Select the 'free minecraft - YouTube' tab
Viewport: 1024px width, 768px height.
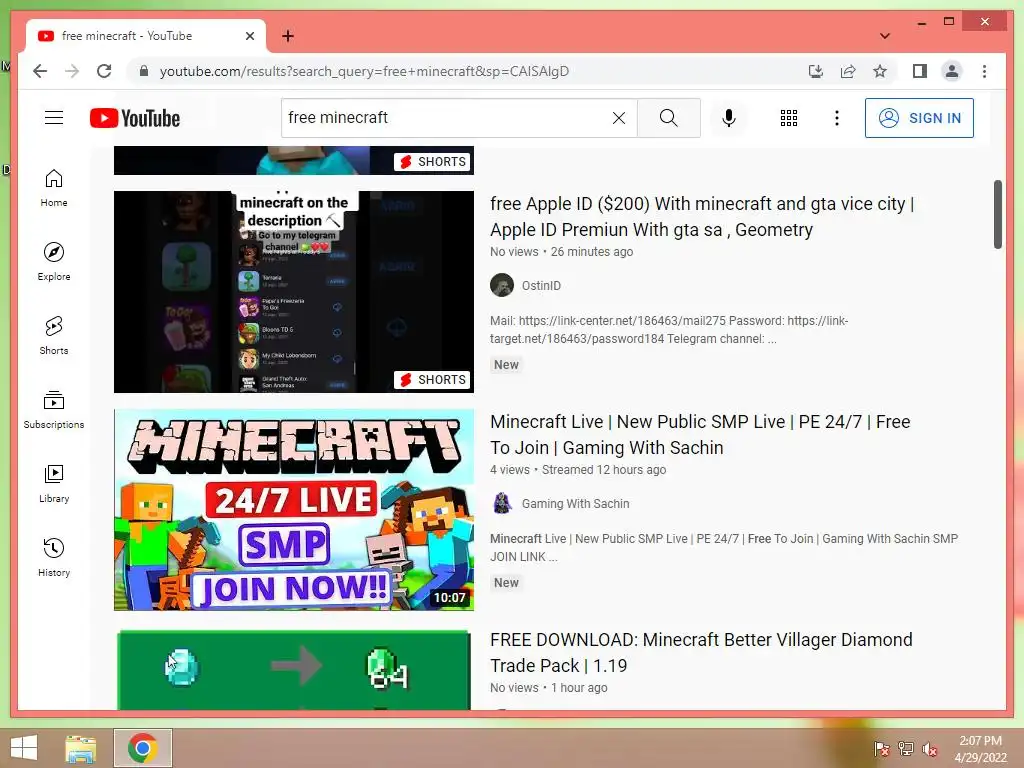point(145,36)
